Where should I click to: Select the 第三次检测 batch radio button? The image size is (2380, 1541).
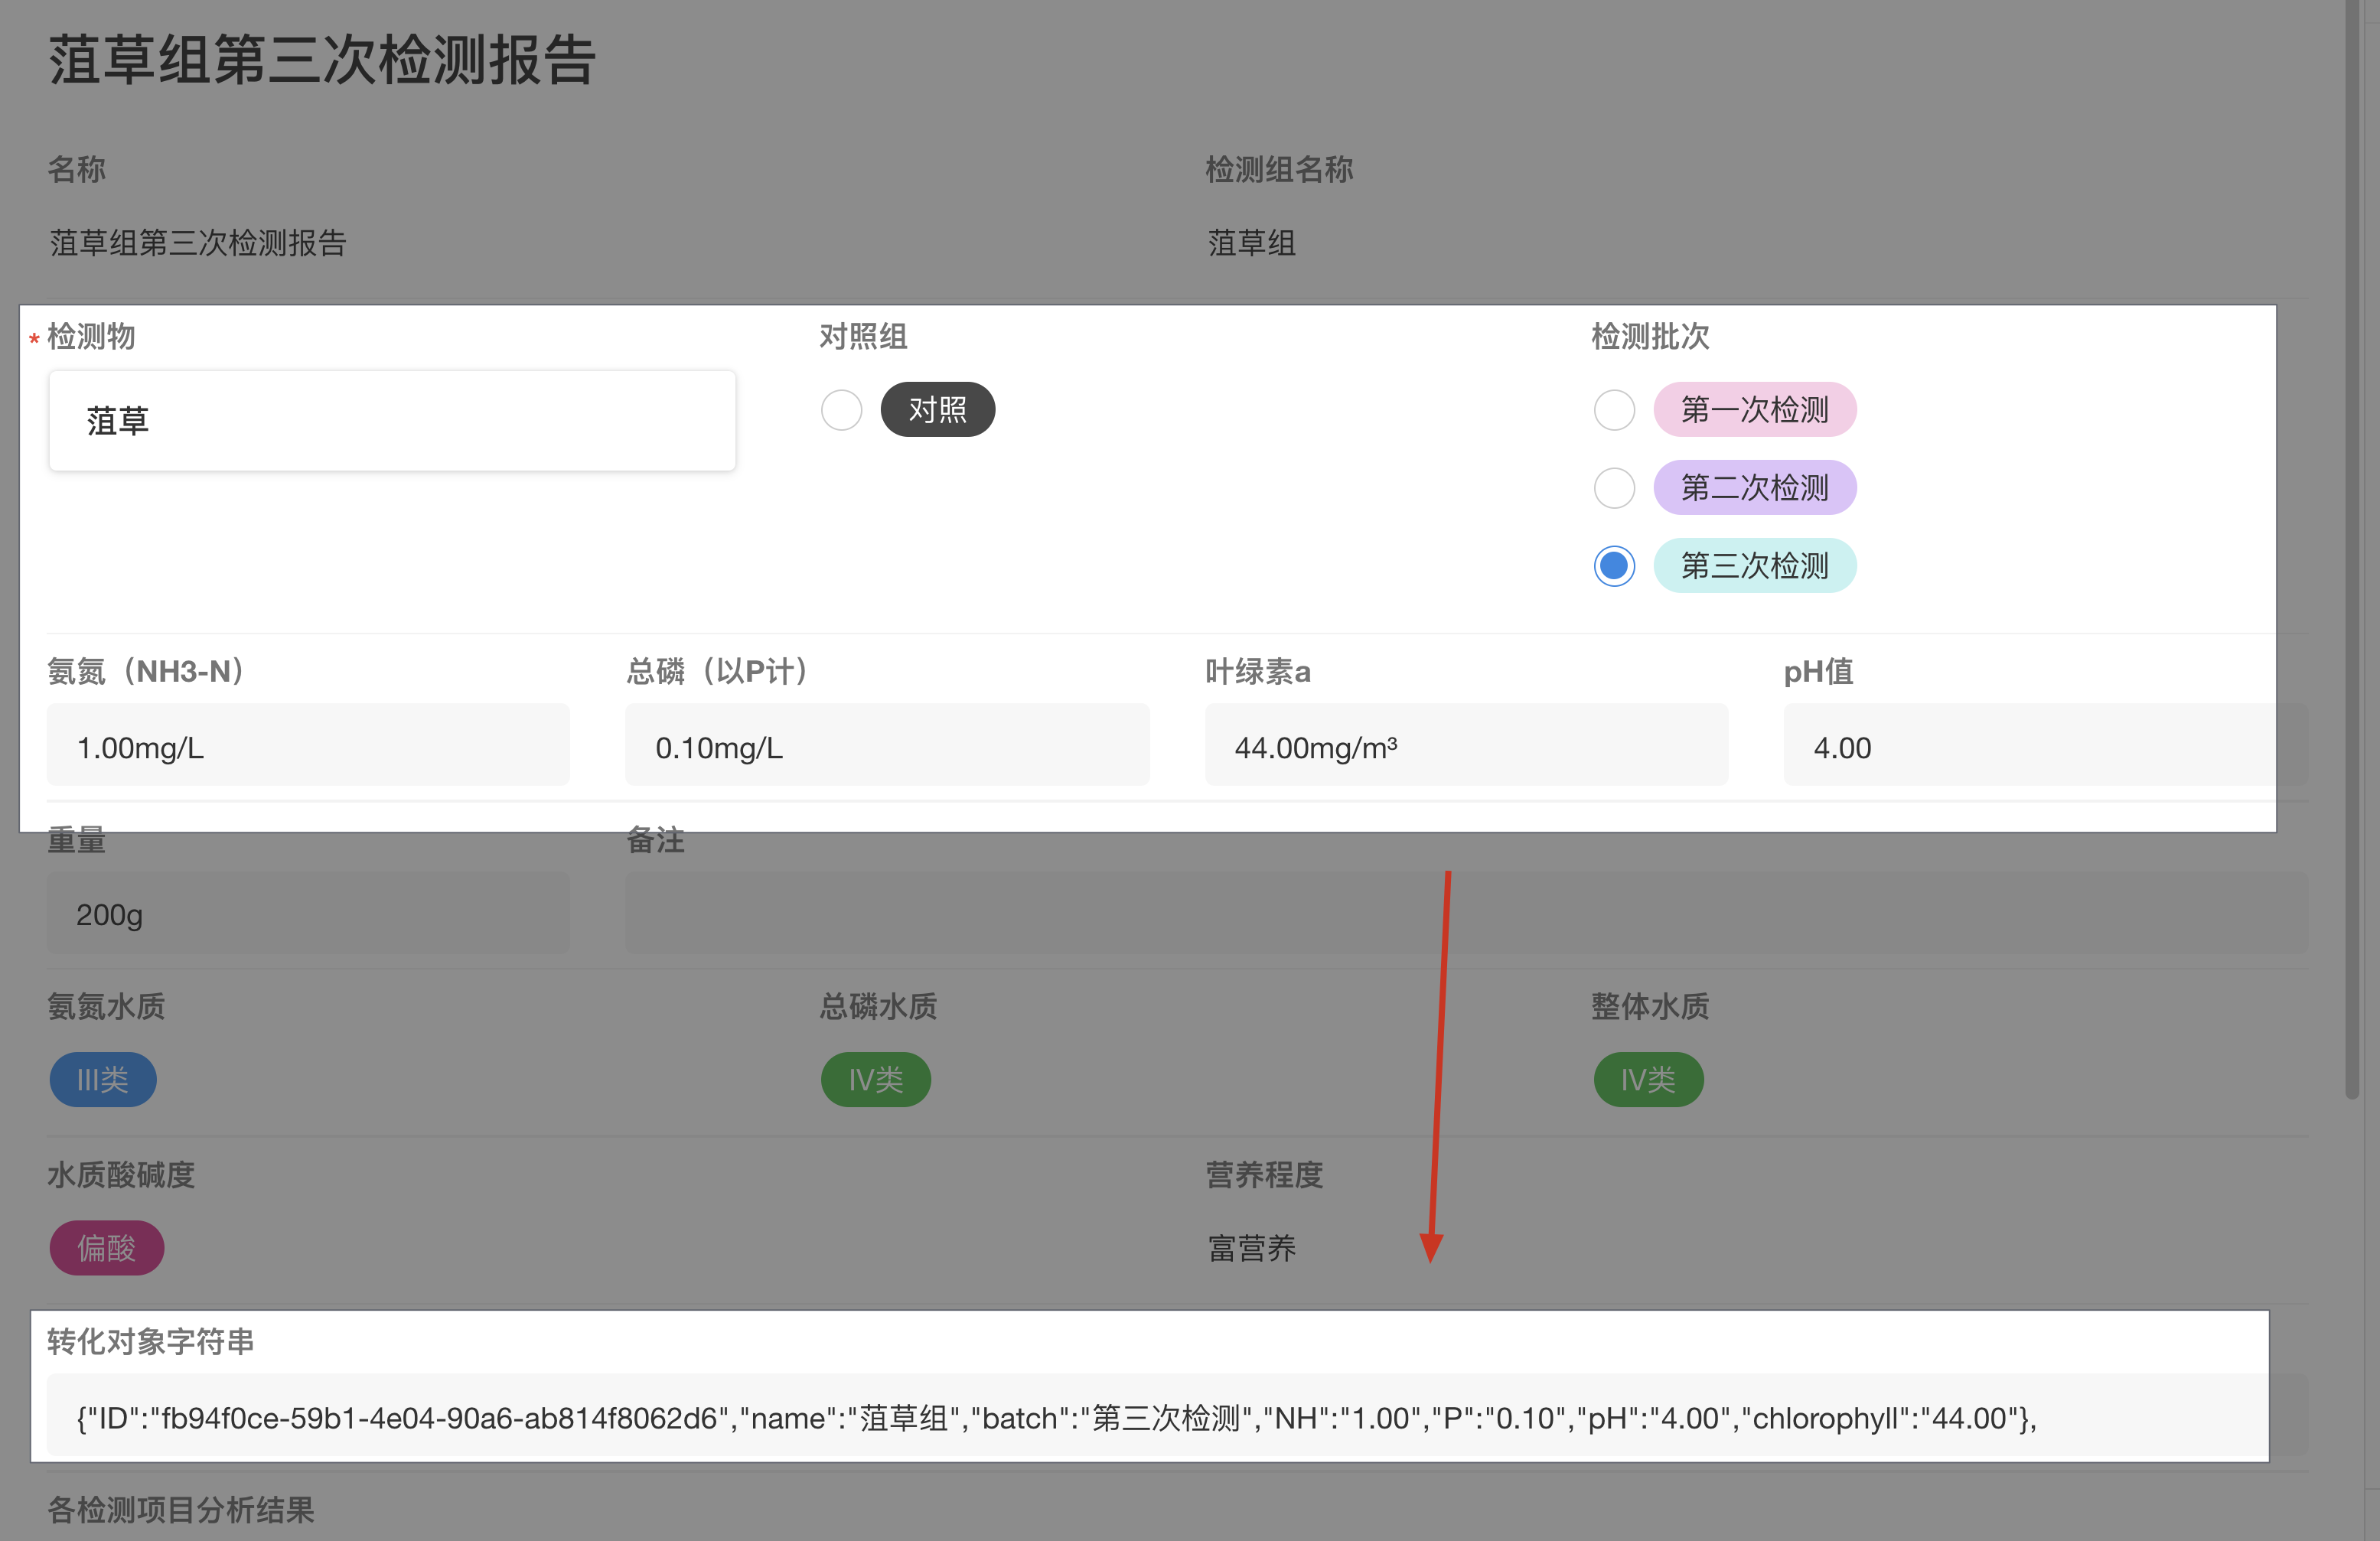point(1613,566)
